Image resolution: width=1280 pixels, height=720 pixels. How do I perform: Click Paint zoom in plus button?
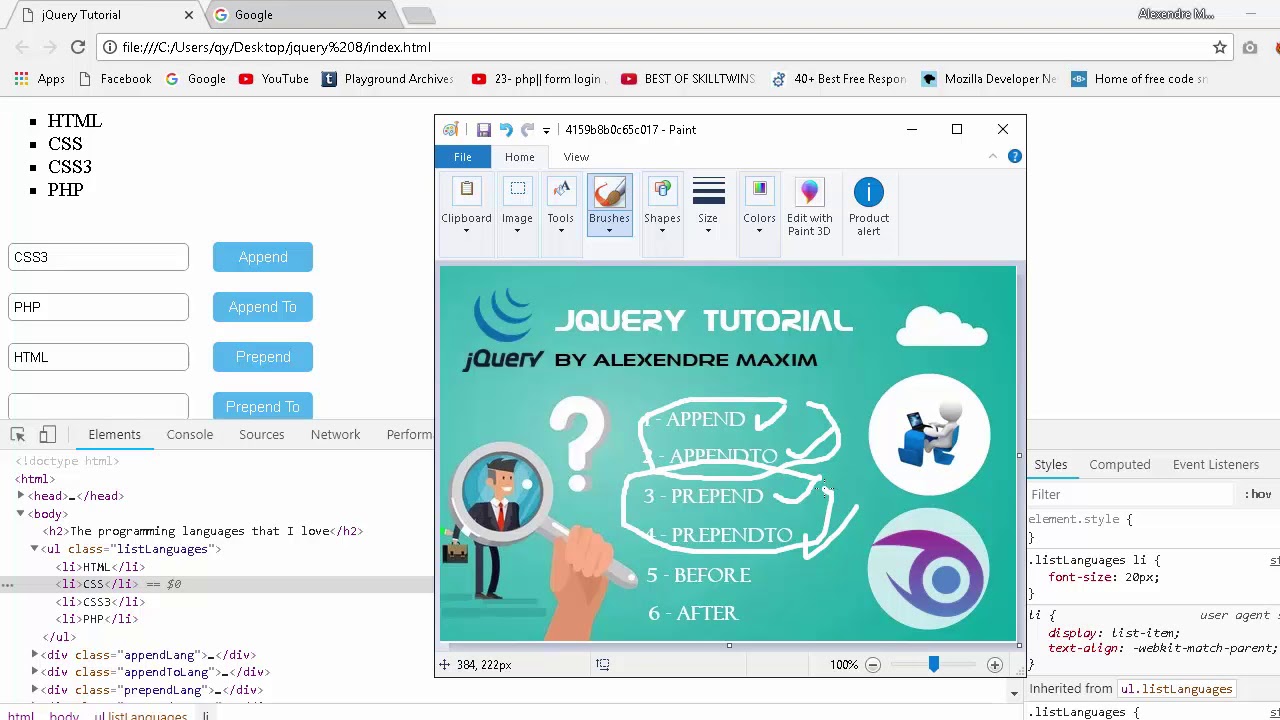point(995,665)
